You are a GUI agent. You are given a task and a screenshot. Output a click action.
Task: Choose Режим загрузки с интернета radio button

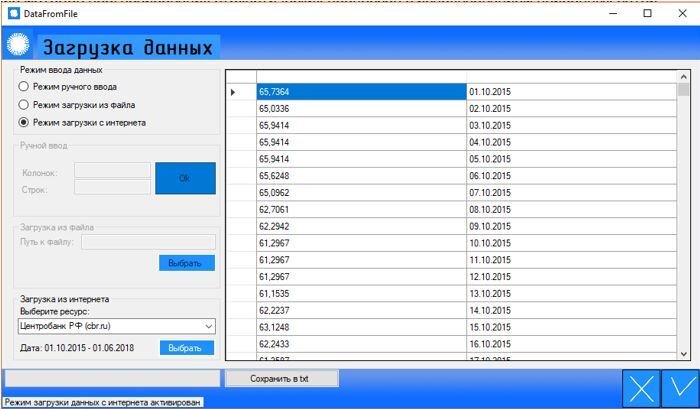(x=24, y=123)
